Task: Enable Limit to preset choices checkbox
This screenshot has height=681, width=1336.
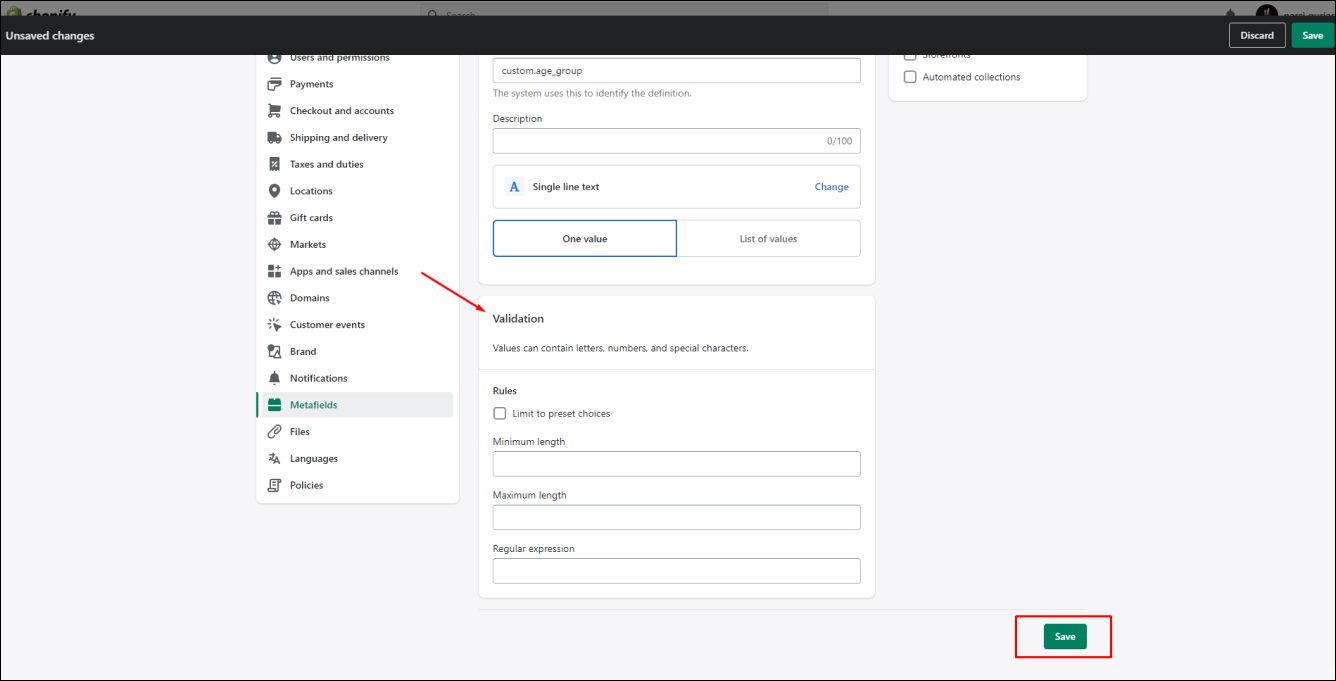Action: coord(500,413)
